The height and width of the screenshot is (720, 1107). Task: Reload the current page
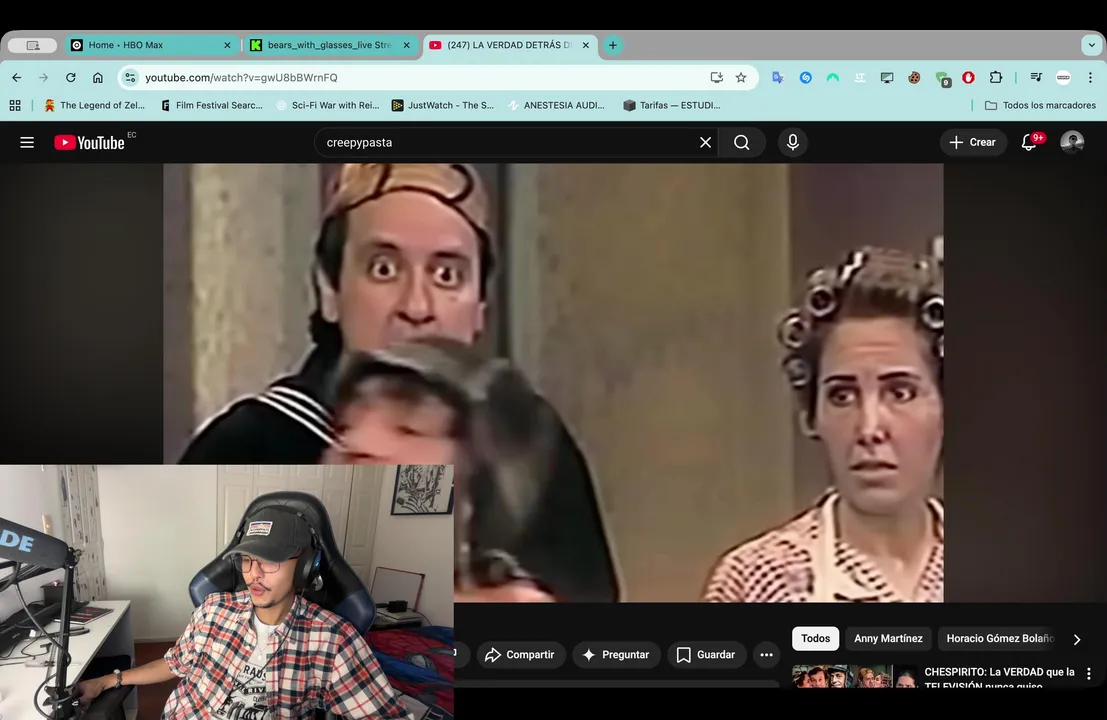(x=71, y=78)
